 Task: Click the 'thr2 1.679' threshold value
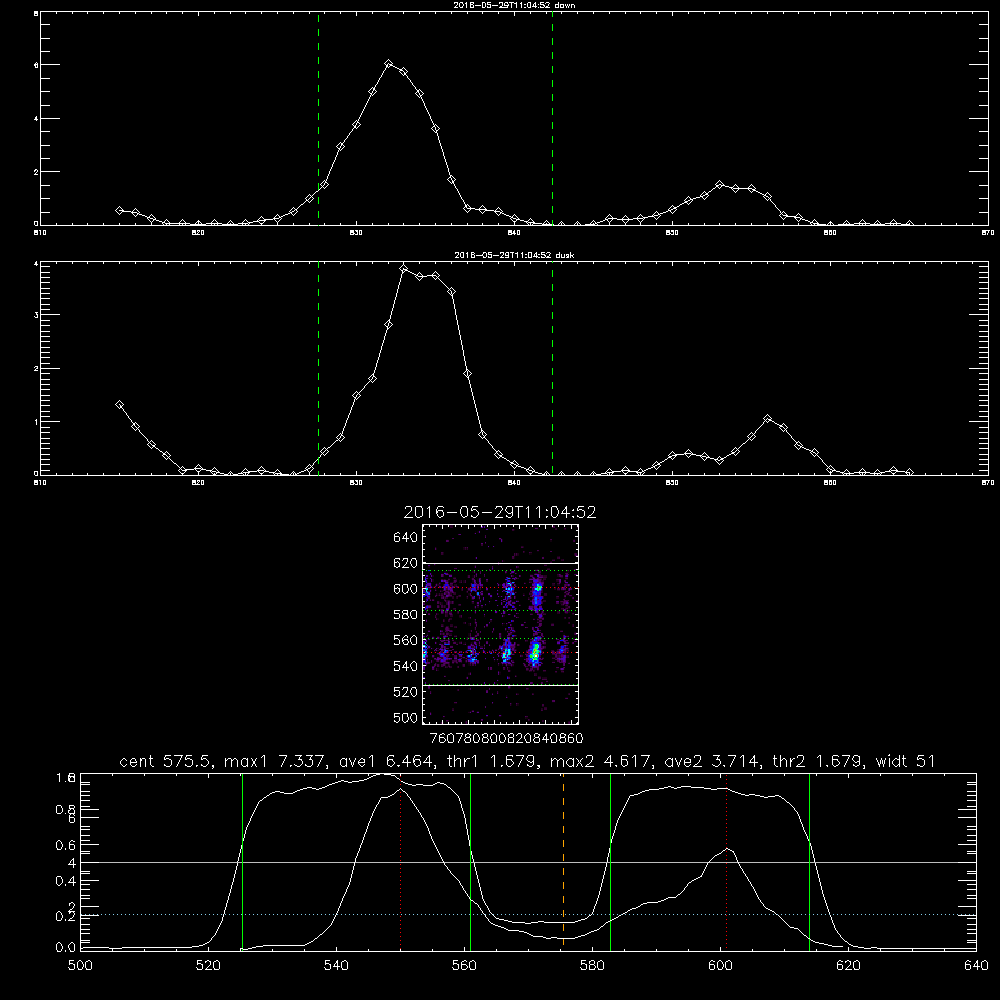coord(818,761)
